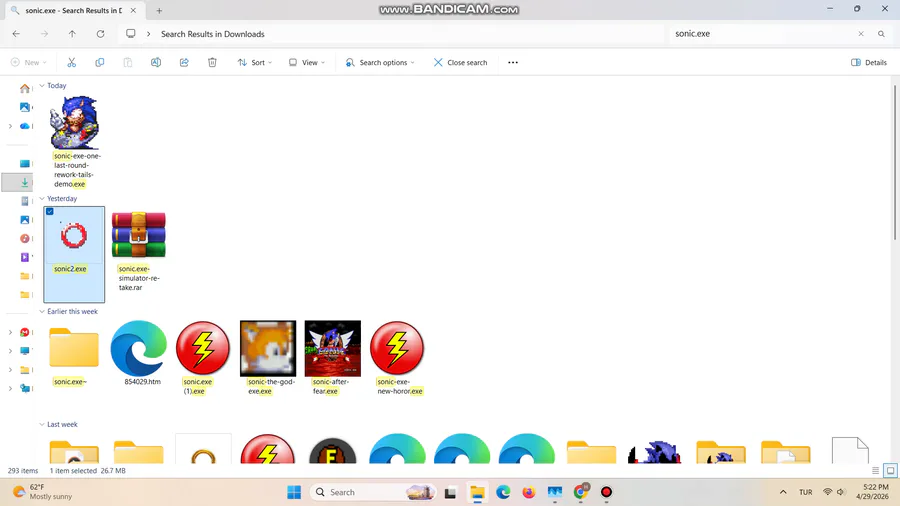Click the sonic.exe search input field

pyautogui.click(x=763, y=34)
